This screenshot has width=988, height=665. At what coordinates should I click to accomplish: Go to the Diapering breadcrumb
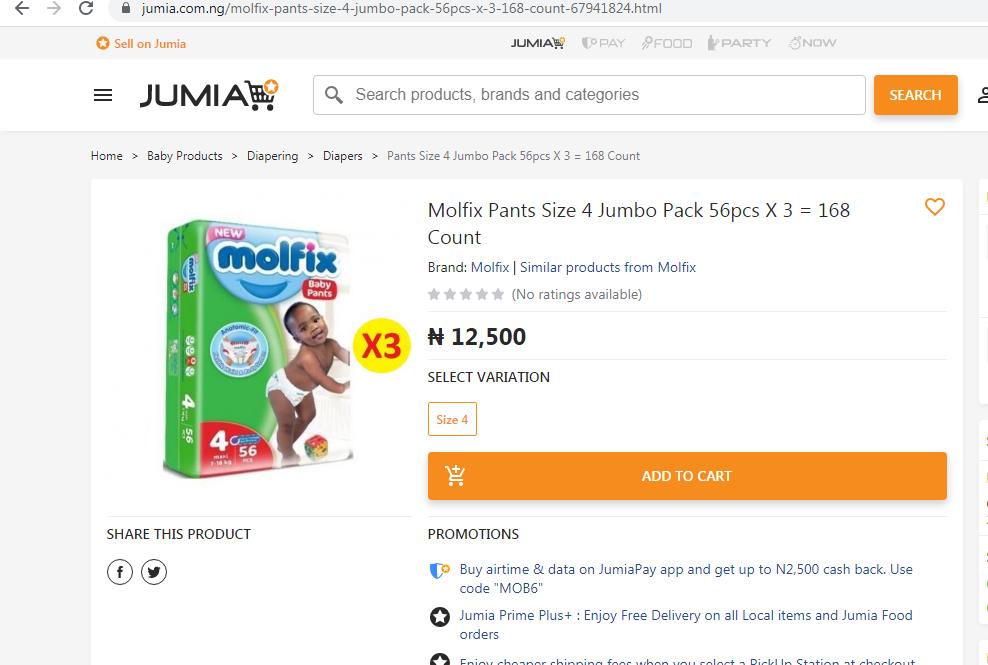pos(272,156)
